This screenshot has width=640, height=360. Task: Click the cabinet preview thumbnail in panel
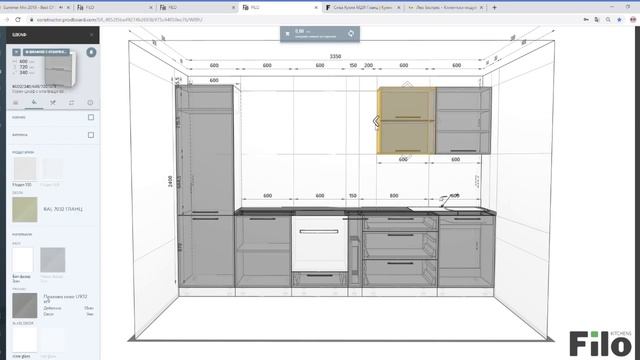[60, 70]
